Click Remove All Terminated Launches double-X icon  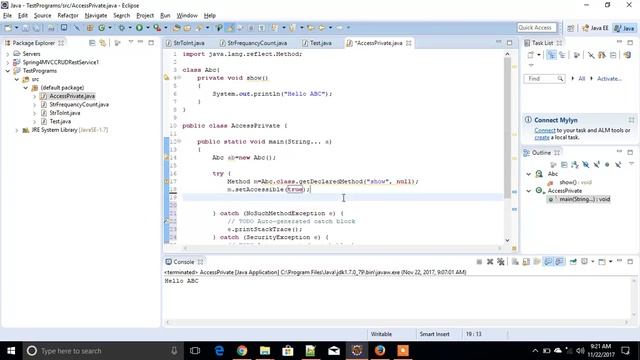[501, 262]
